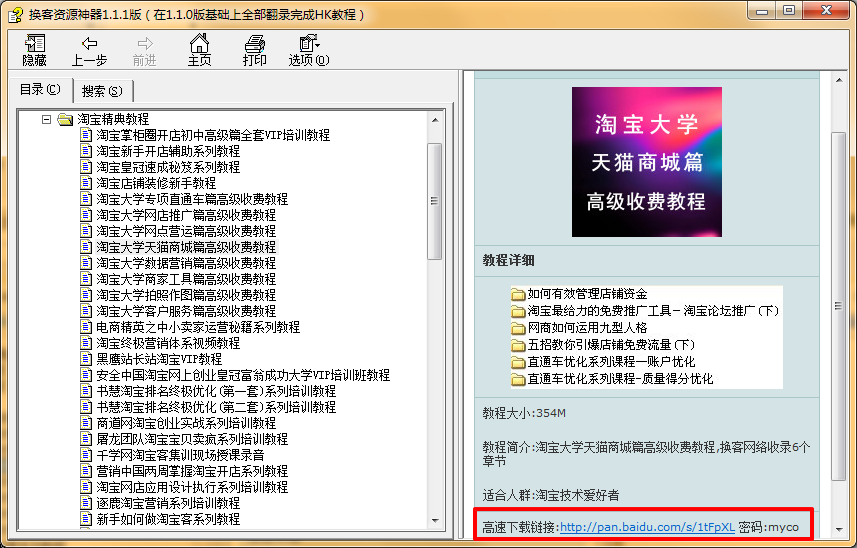The image size is (857, 548).
Task: Select the 淘宝精典教程 folder icon
Action: pyautogui.click(x=65, y=119)
